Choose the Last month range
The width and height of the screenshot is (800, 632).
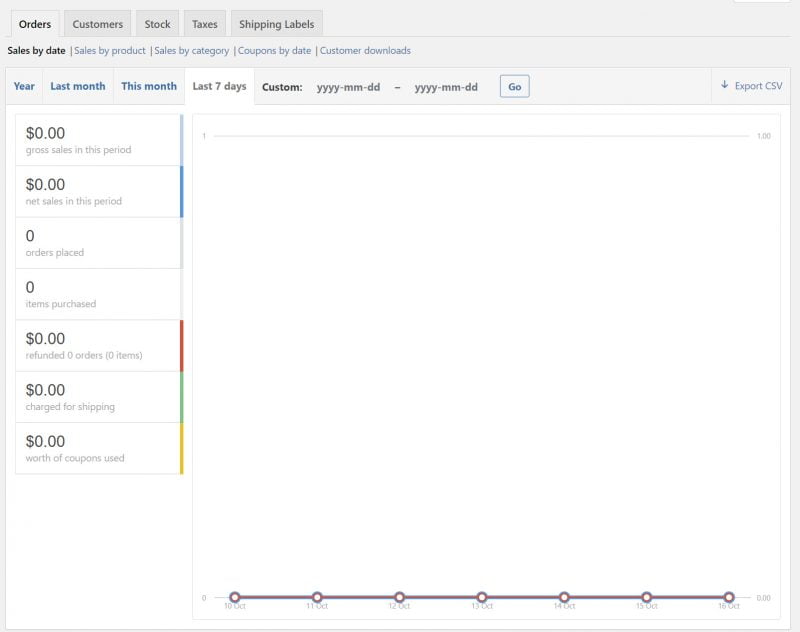click(78, 86)
